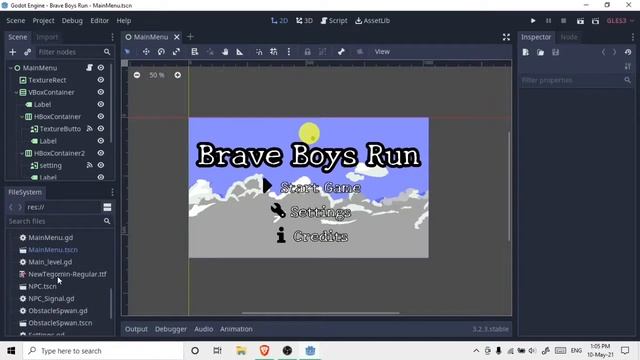The height and width of the screenshot is (360, 640).
Task: Lock selected object with lock icon
Action: tap(307, 52)
